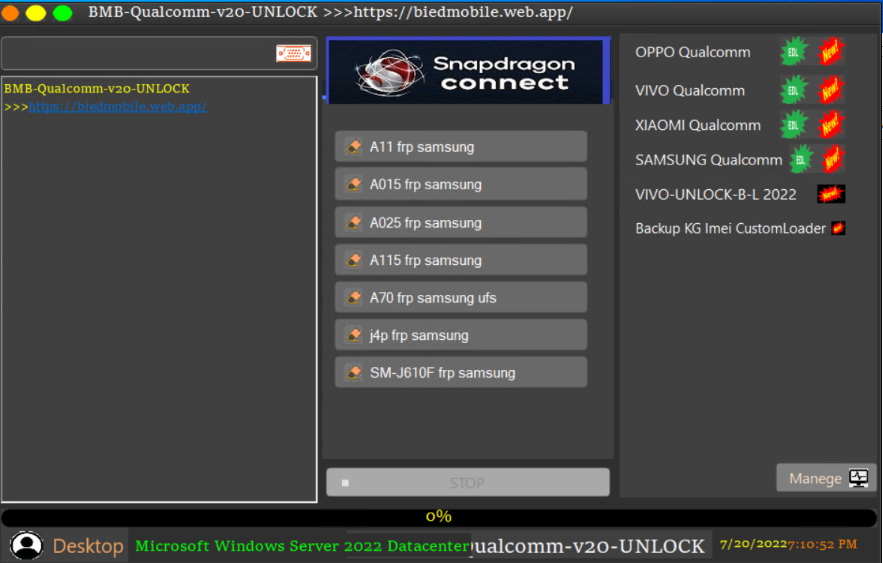Click the EDL badge next to XIAOMI Qualcomm
Image resolution: width=883 pixels, height=563 pixels.
click(x=793, y=125)
